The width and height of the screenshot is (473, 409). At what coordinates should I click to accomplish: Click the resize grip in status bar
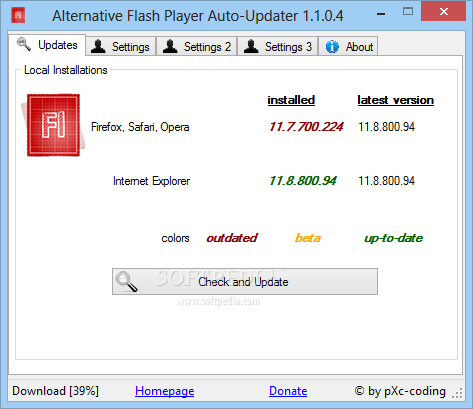[x=457, y=393]
